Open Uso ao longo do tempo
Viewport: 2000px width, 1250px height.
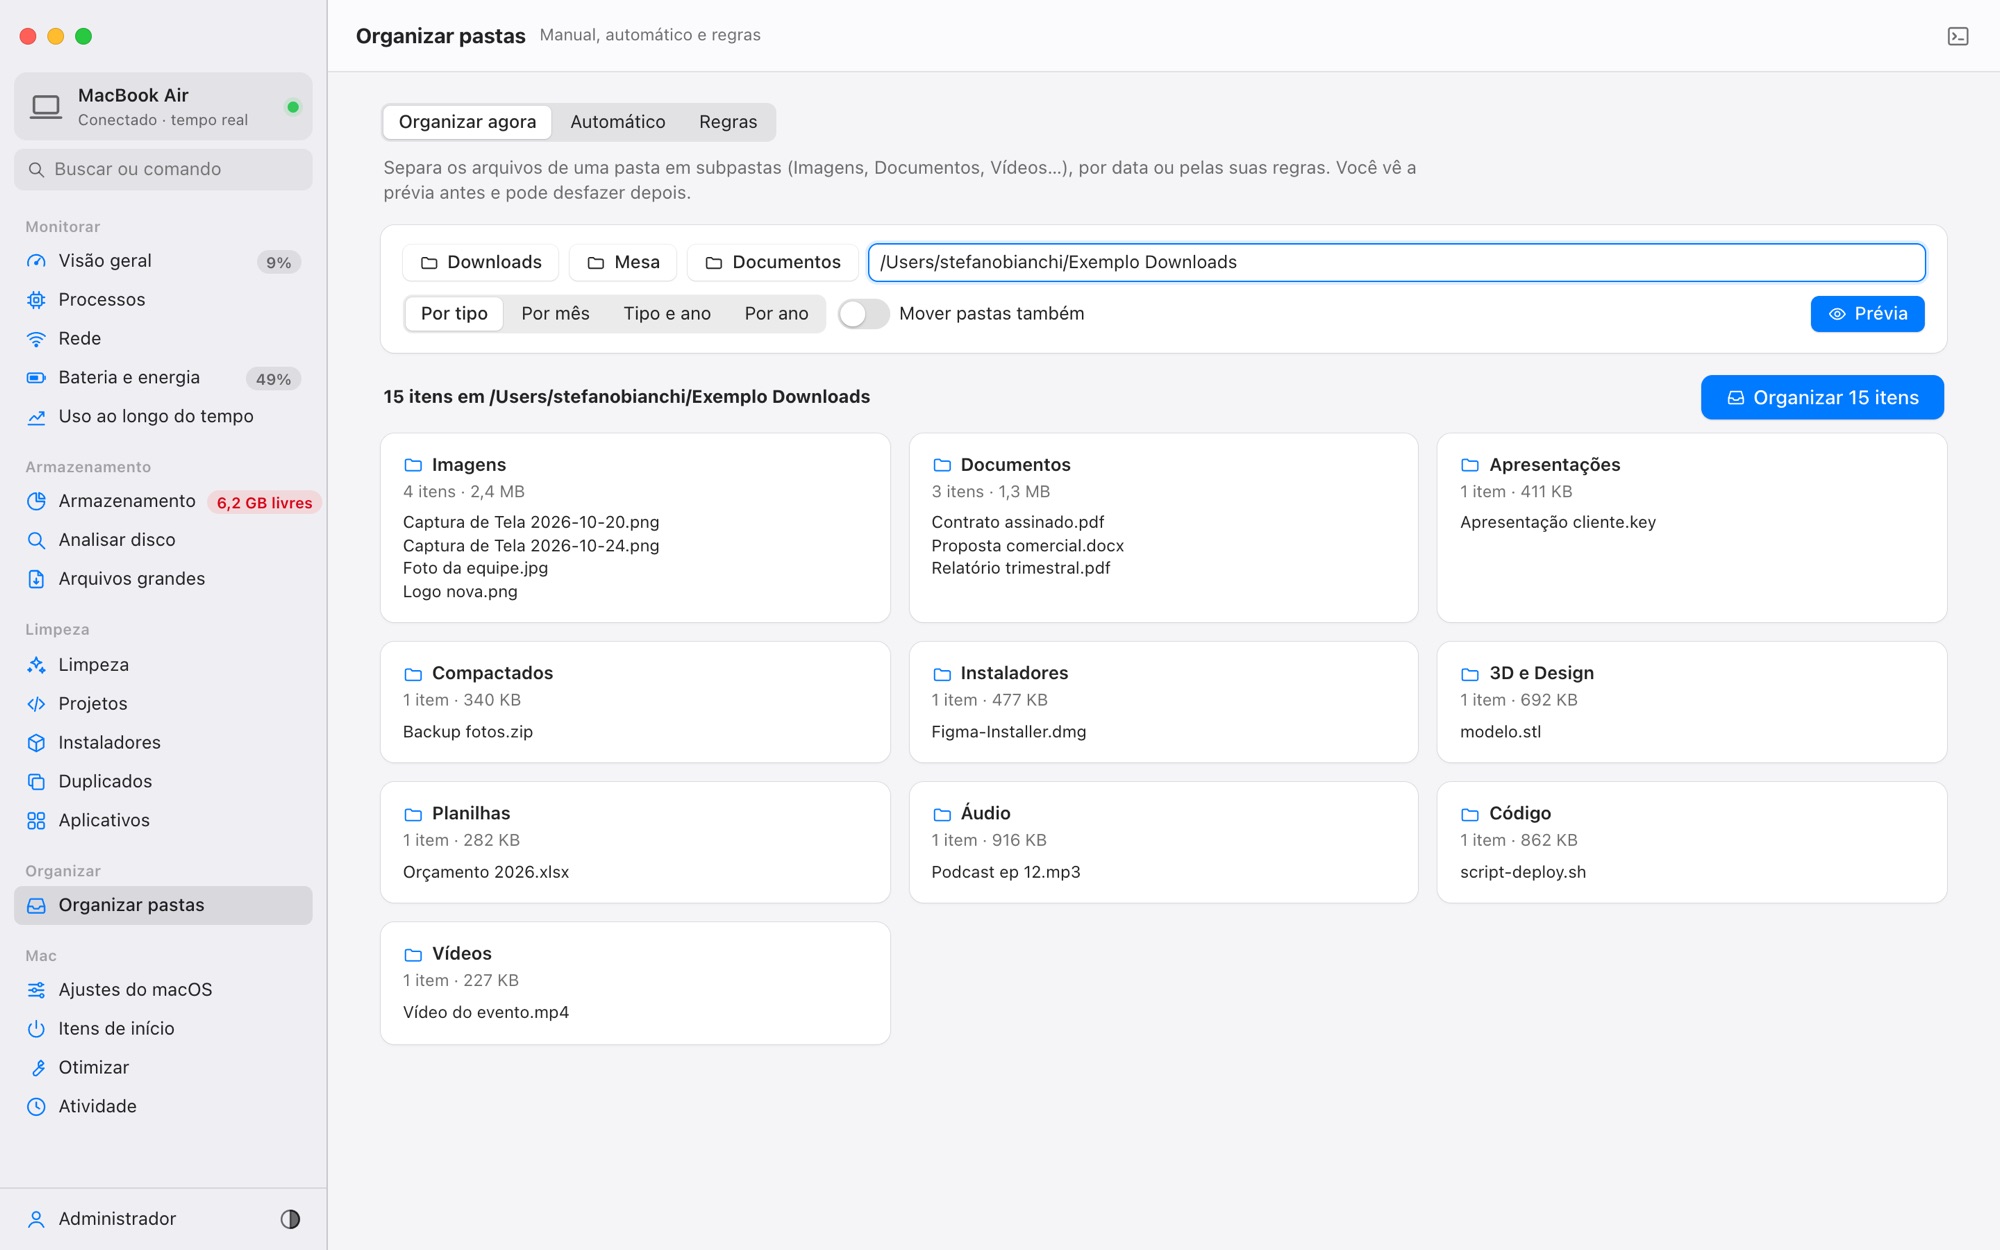[163, 417]
